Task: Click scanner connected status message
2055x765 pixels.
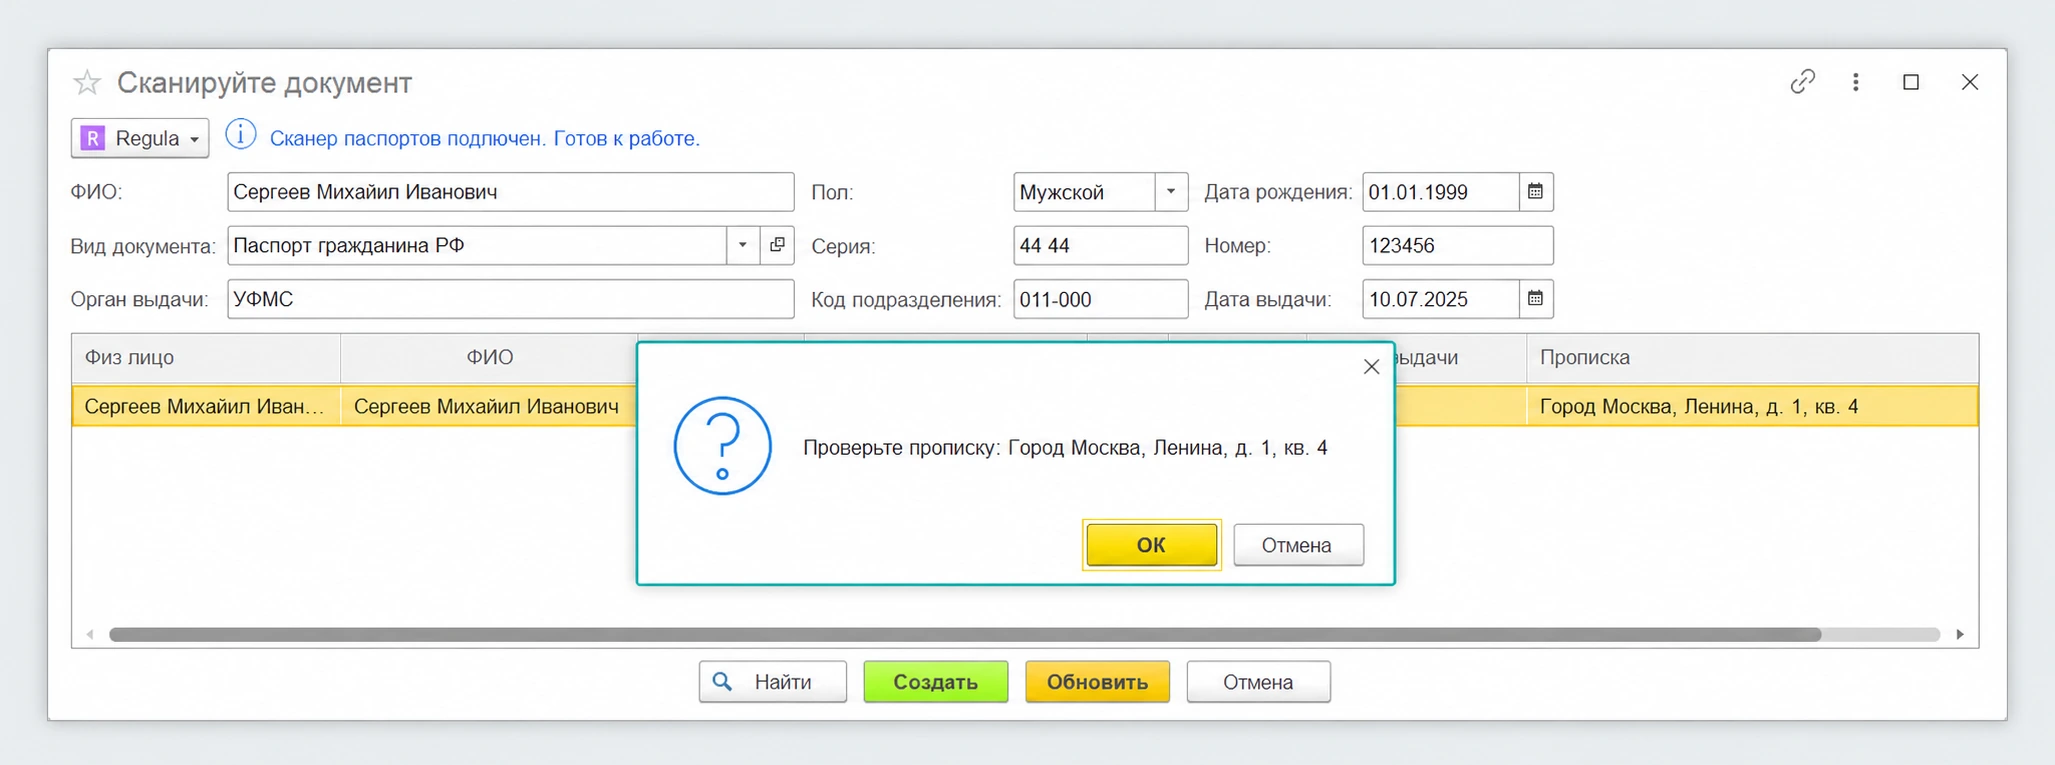Action: (x=485, y=138)
